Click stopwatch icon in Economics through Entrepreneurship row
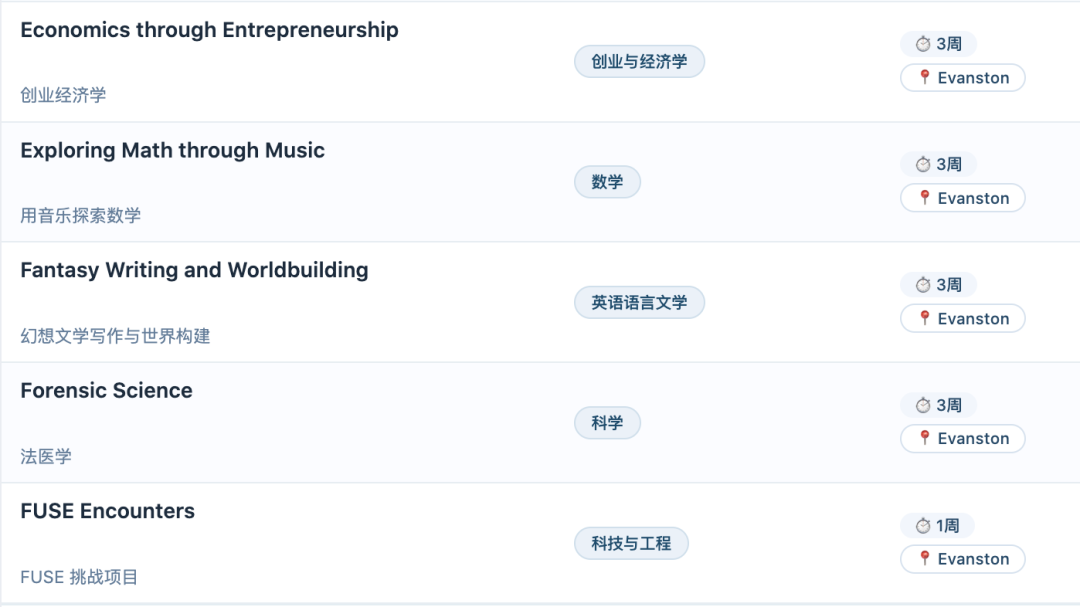 pyautogui.click(x=923, y=44)
